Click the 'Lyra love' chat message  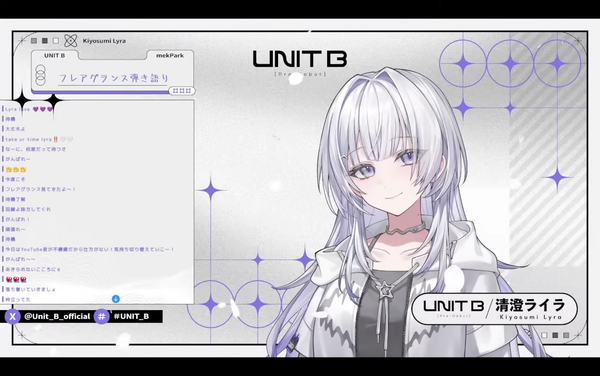(29, 109)
